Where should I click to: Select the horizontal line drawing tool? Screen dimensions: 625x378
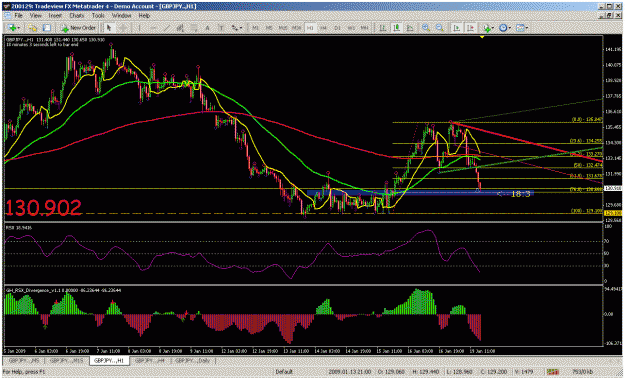click(153, 28)
